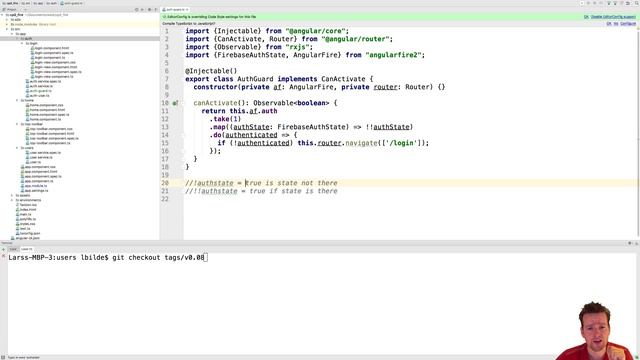Close terminal session with red X
The width and height of the screenshot is (640, 360).
(x=3, y=256)
